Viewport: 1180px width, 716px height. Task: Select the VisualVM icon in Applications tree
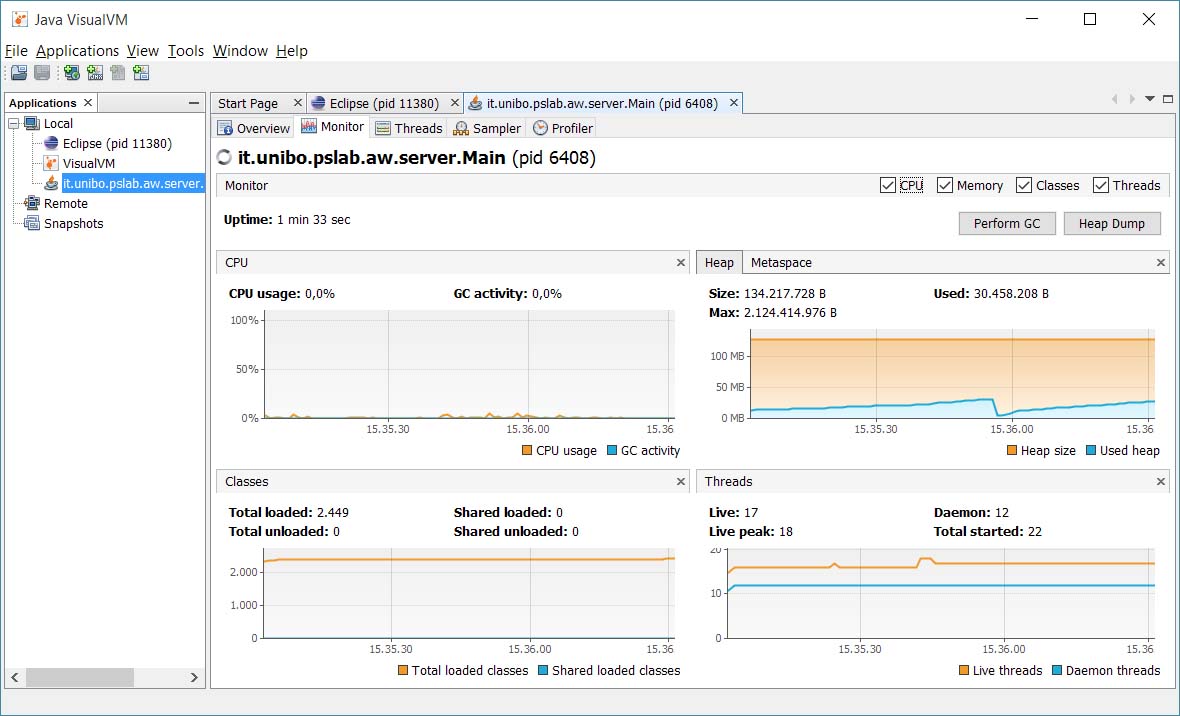[51, 163]
